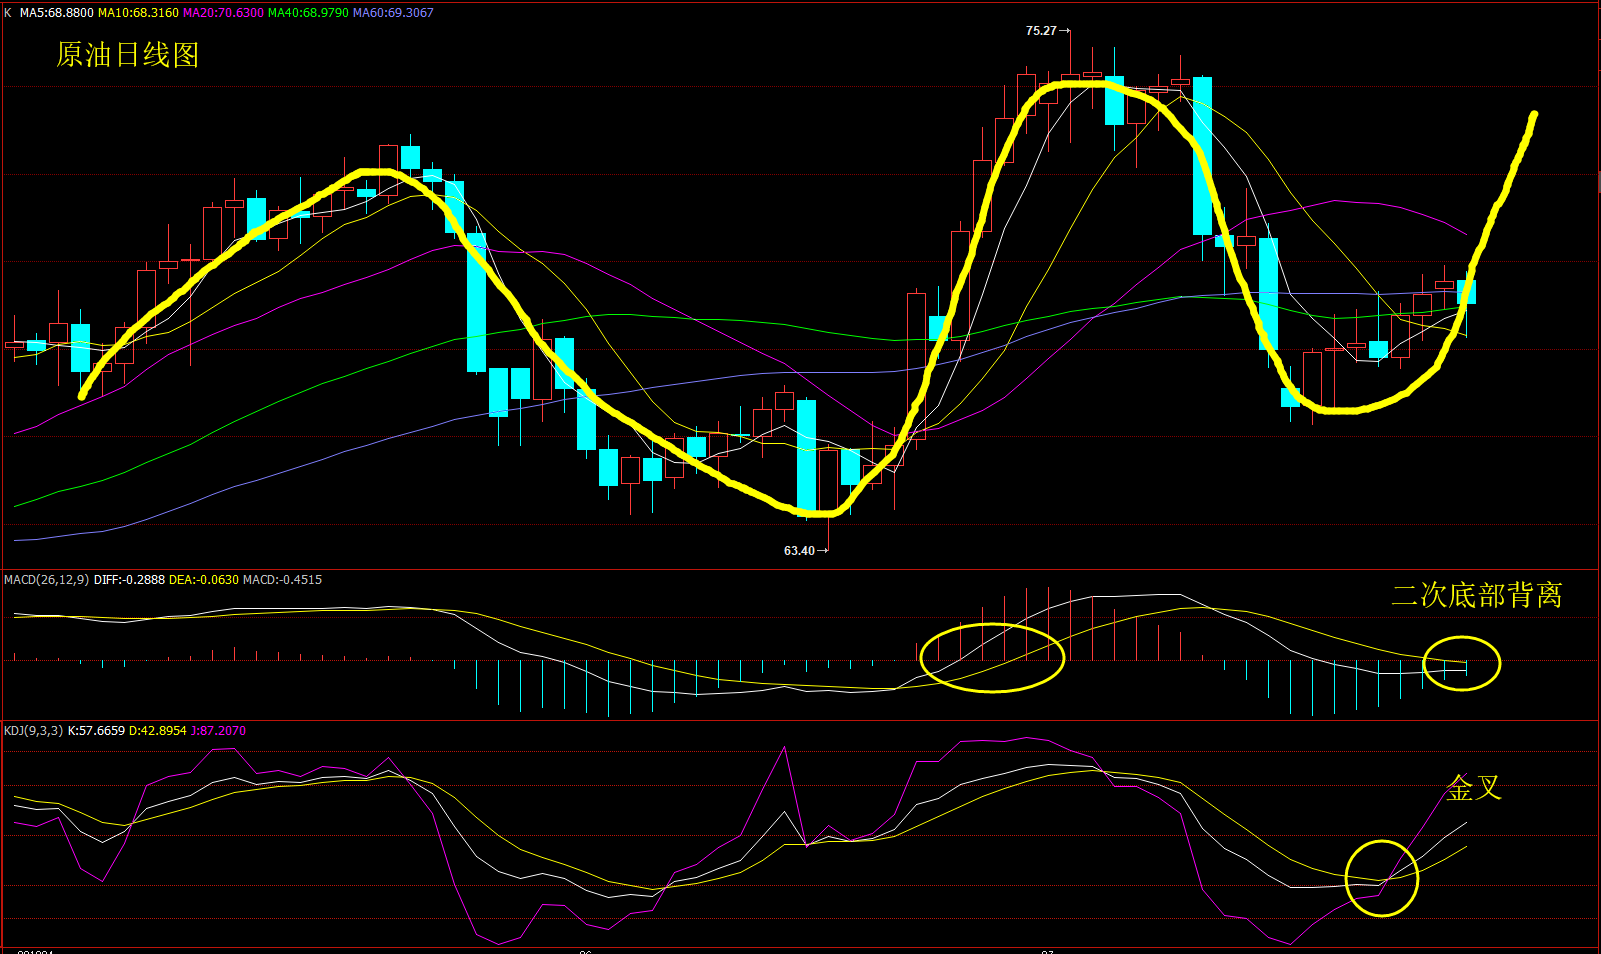
Task: Click the magenta J:87.2070 value
Action: tap(218, 731)
